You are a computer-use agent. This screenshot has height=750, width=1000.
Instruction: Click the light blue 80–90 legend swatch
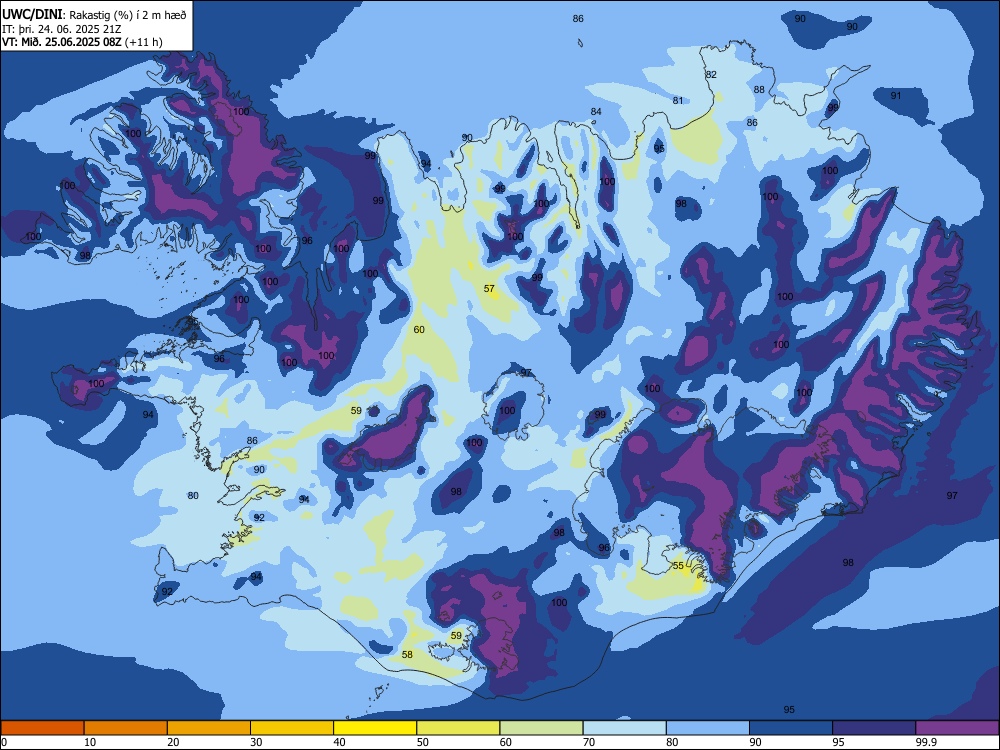click(x=708, y=728)
